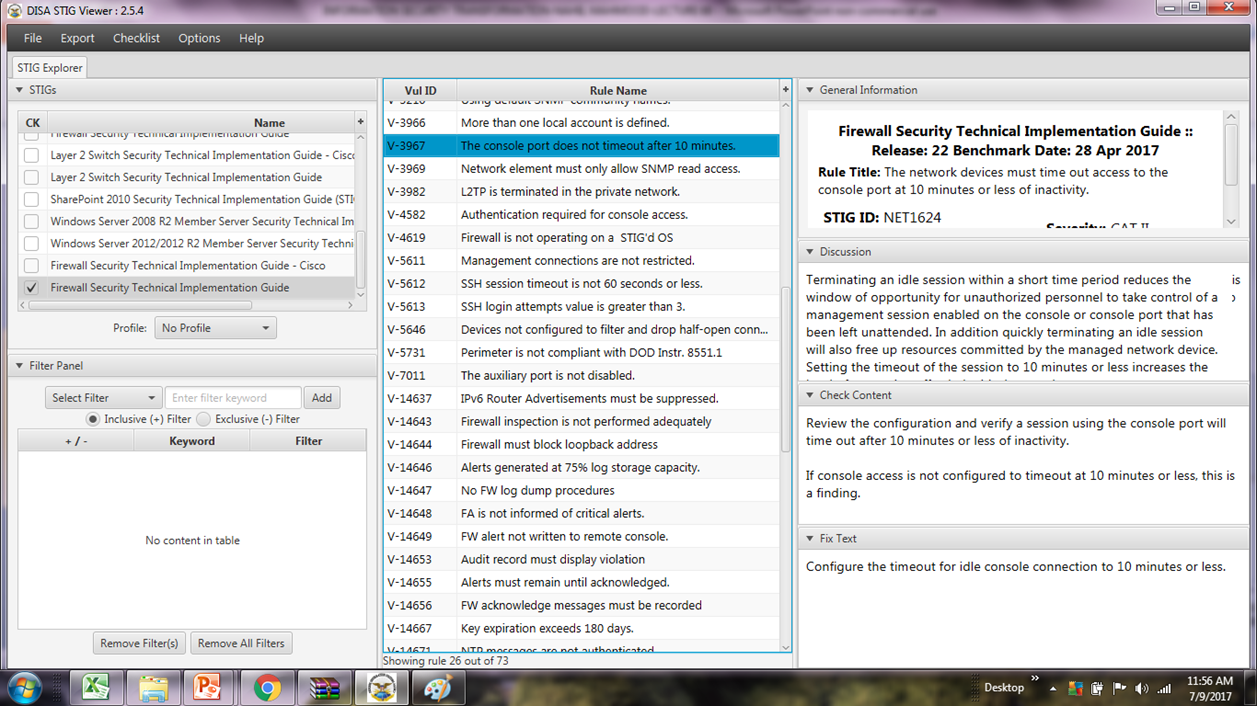Collapse the Check Content section
Screen dimensions: 1257x706
(x=810, y=395)
